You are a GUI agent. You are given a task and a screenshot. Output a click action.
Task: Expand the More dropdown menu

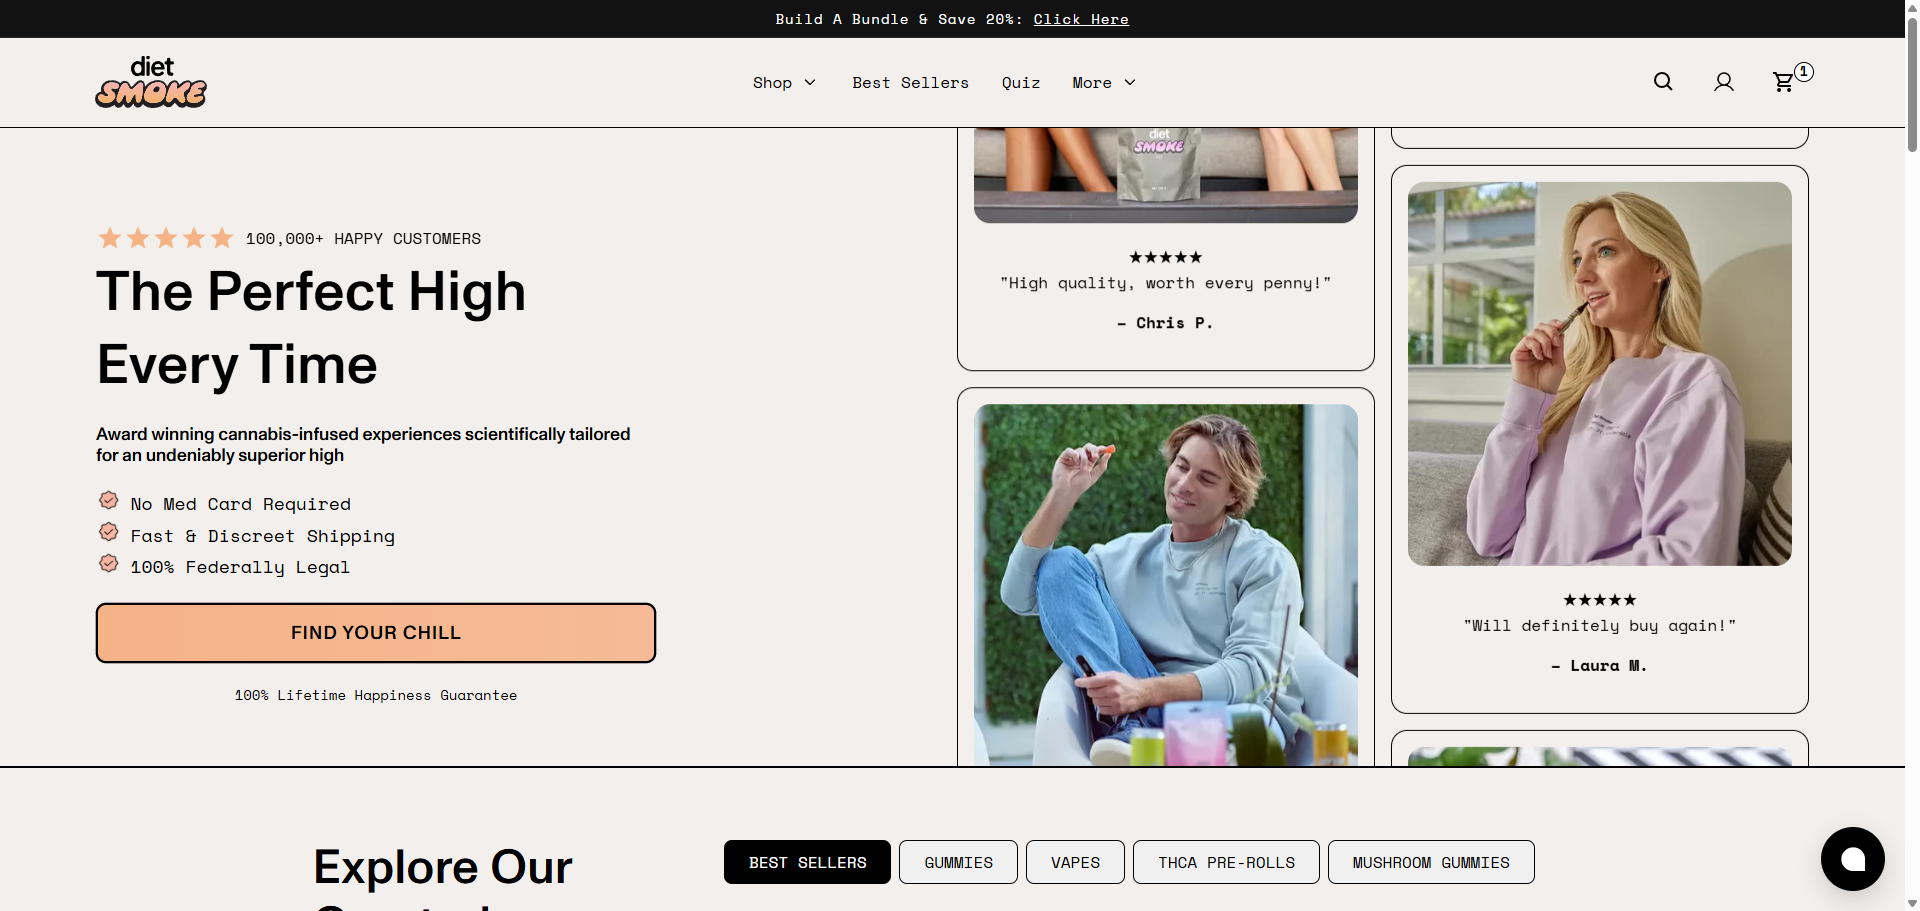[1104, 83]
